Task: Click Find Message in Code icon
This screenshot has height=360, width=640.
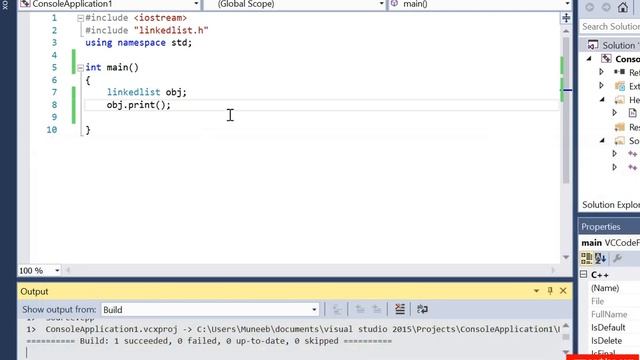Action: pos(337,309)
